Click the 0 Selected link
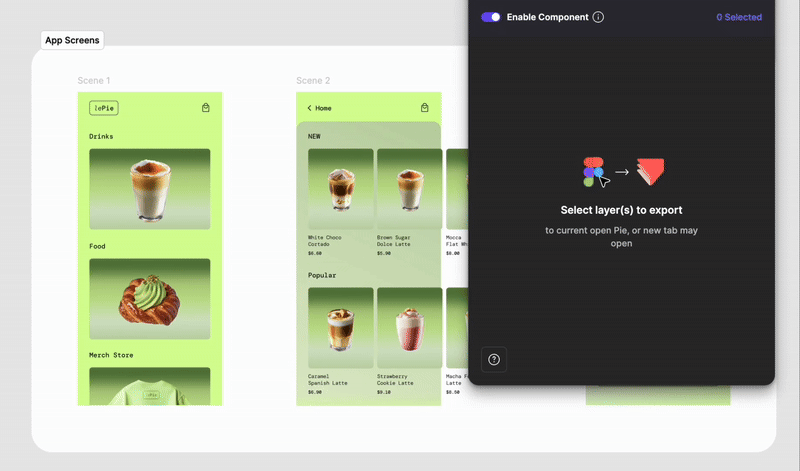 tap(739, 17)
